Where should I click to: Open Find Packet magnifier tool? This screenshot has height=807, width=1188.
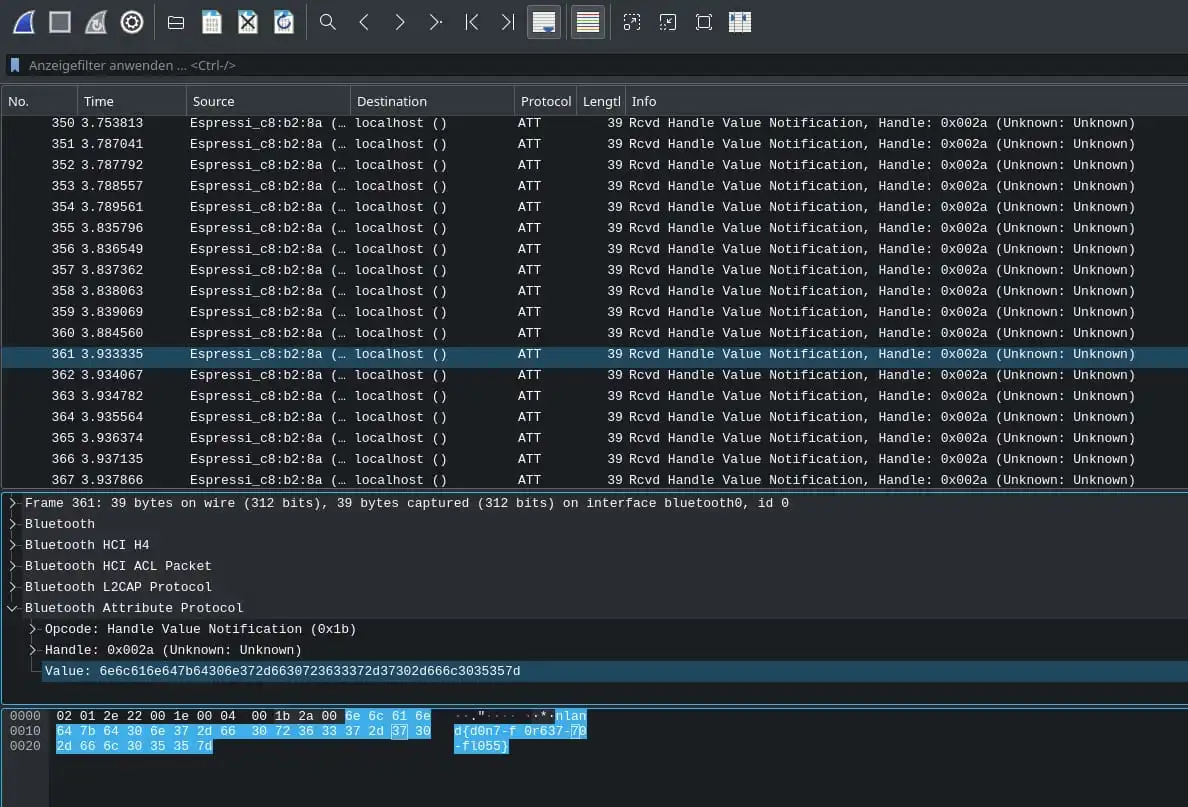[x=328, y=22]
